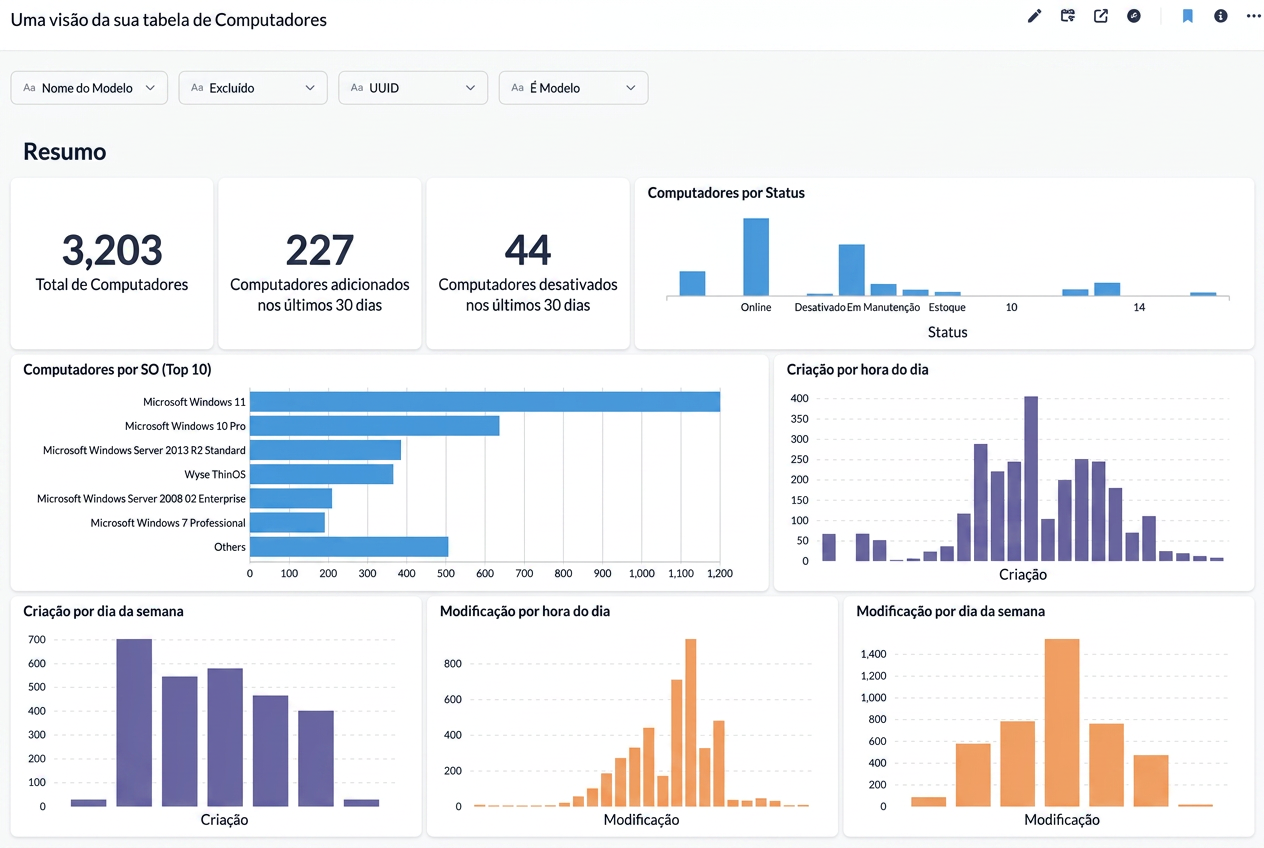Select the Online bar in the Status chart
Screen dimensions: 1264x848
coord(756,257)
